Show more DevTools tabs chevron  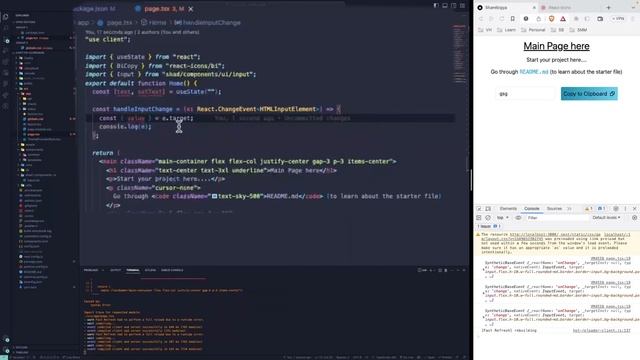tap(569, 209)
